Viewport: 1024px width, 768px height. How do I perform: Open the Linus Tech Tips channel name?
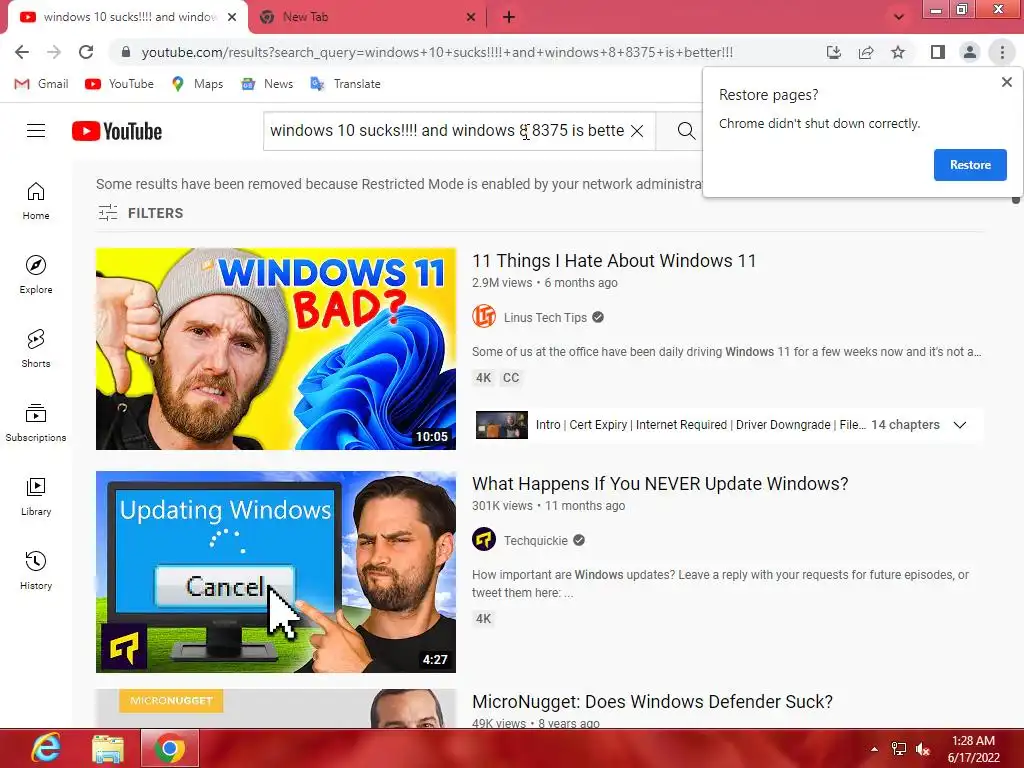(x=545, y=317)
